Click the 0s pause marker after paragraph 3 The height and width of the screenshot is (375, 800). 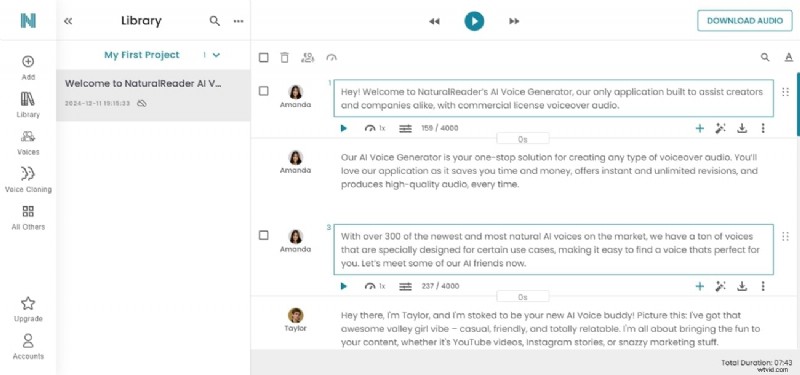522,297
